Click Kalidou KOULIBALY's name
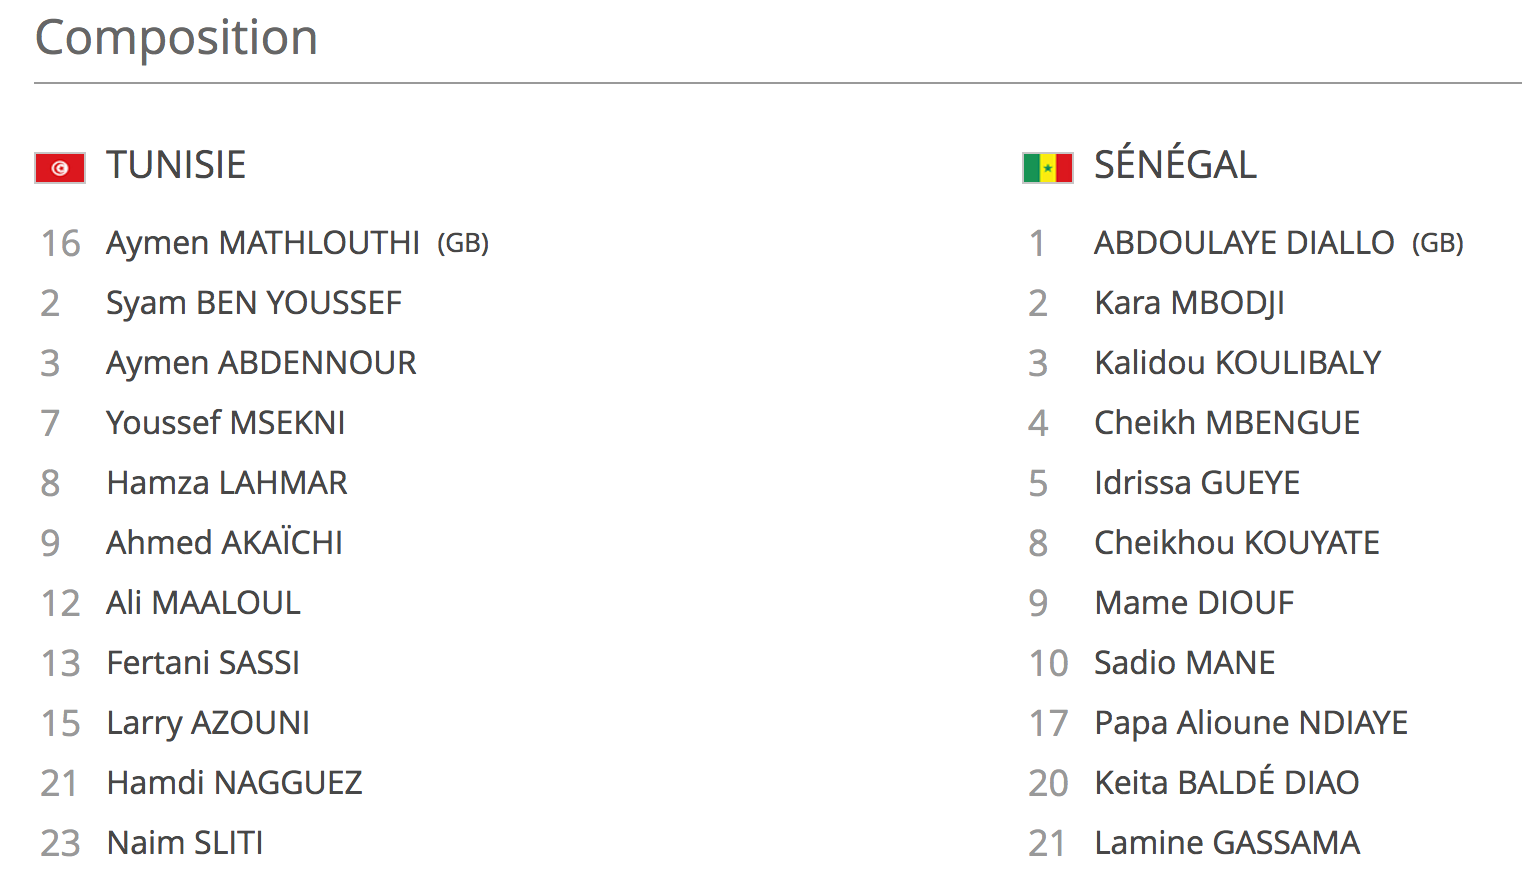Screen dimensions: 1522x894 pyautogui.click(x=1238, y=363)
